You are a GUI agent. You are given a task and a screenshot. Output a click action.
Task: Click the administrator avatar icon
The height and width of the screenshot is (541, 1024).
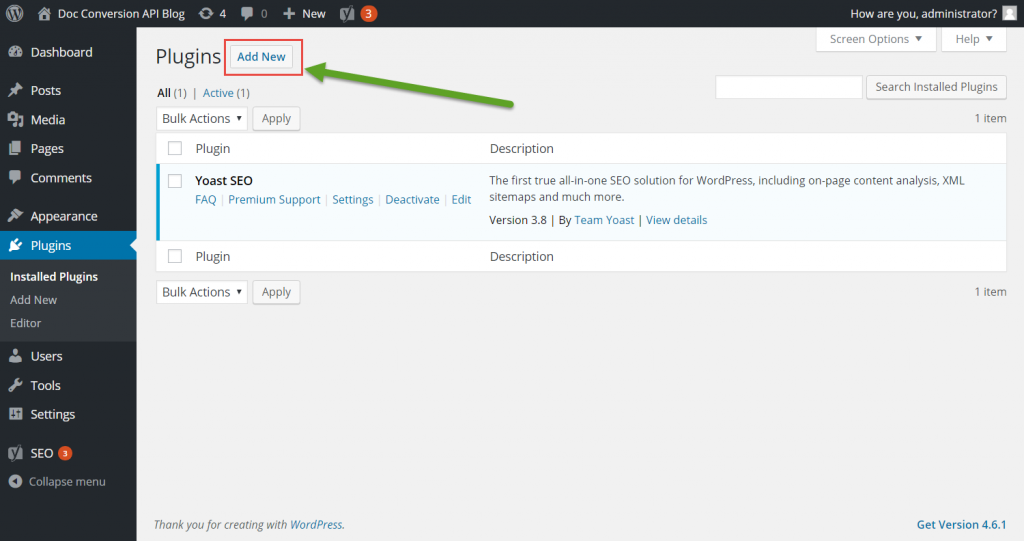1009,13
